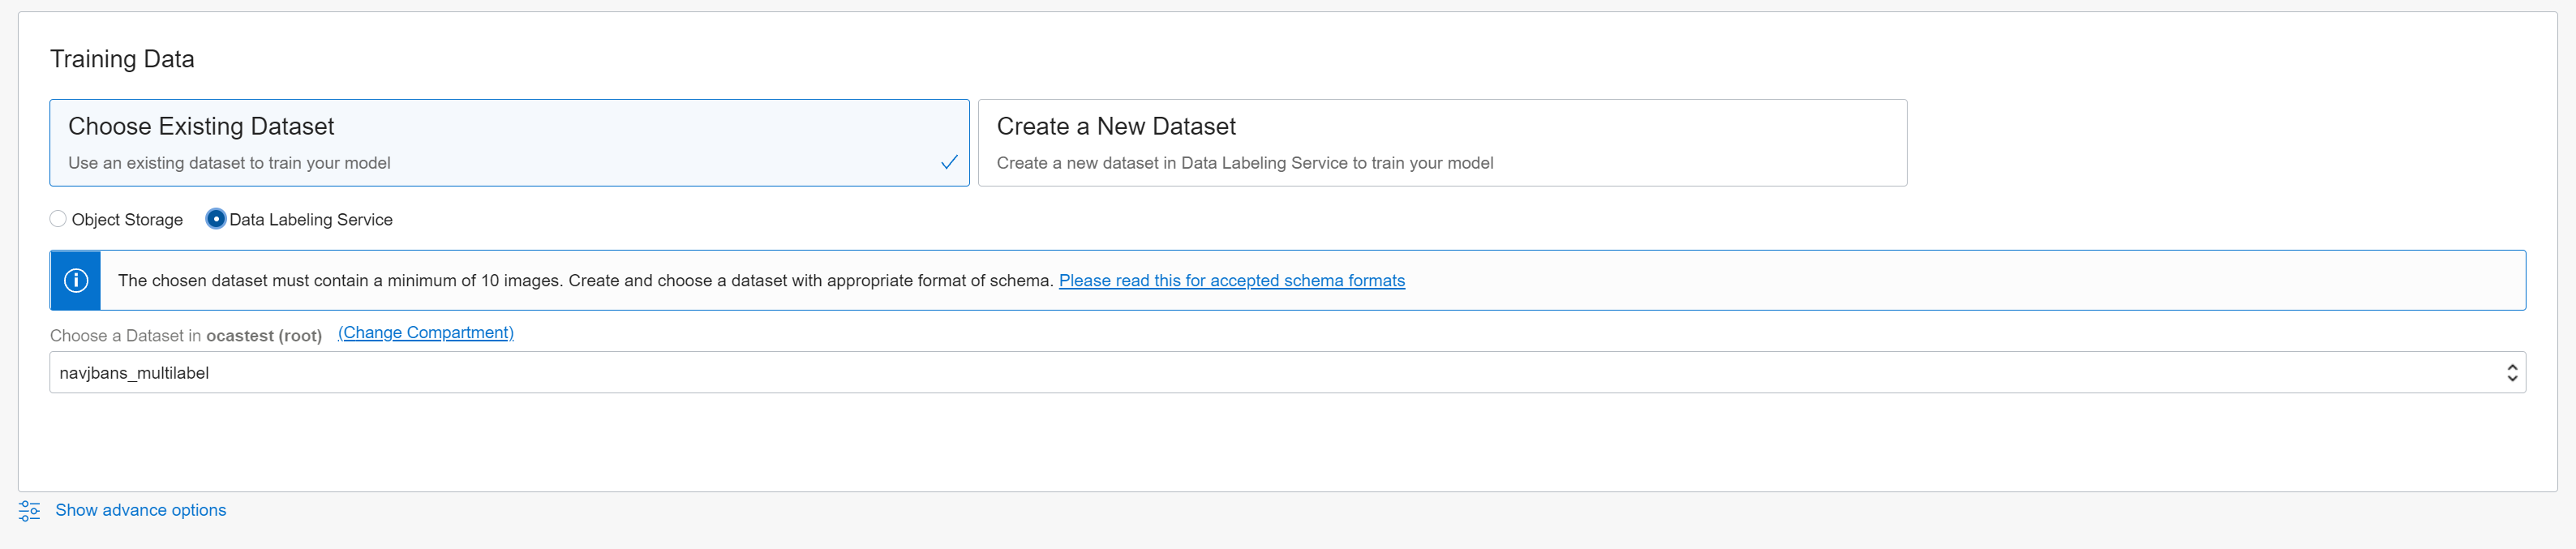Click the 'Choose a Dataset in ocastest' label
The image size is (2576, 549).
click(186, 336)
